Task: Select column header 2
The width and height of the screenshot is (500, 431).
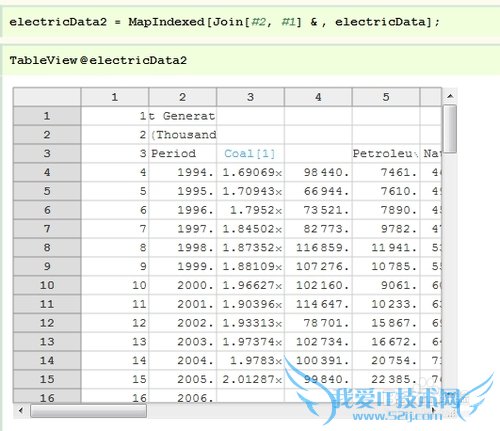Action: tap(183, 97)
